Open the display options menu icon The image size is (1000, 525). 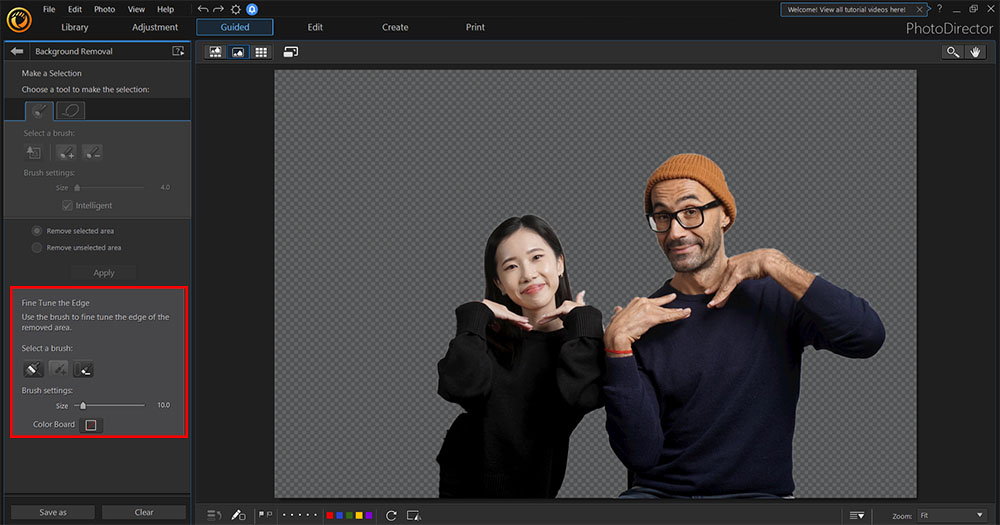[857, 515]
